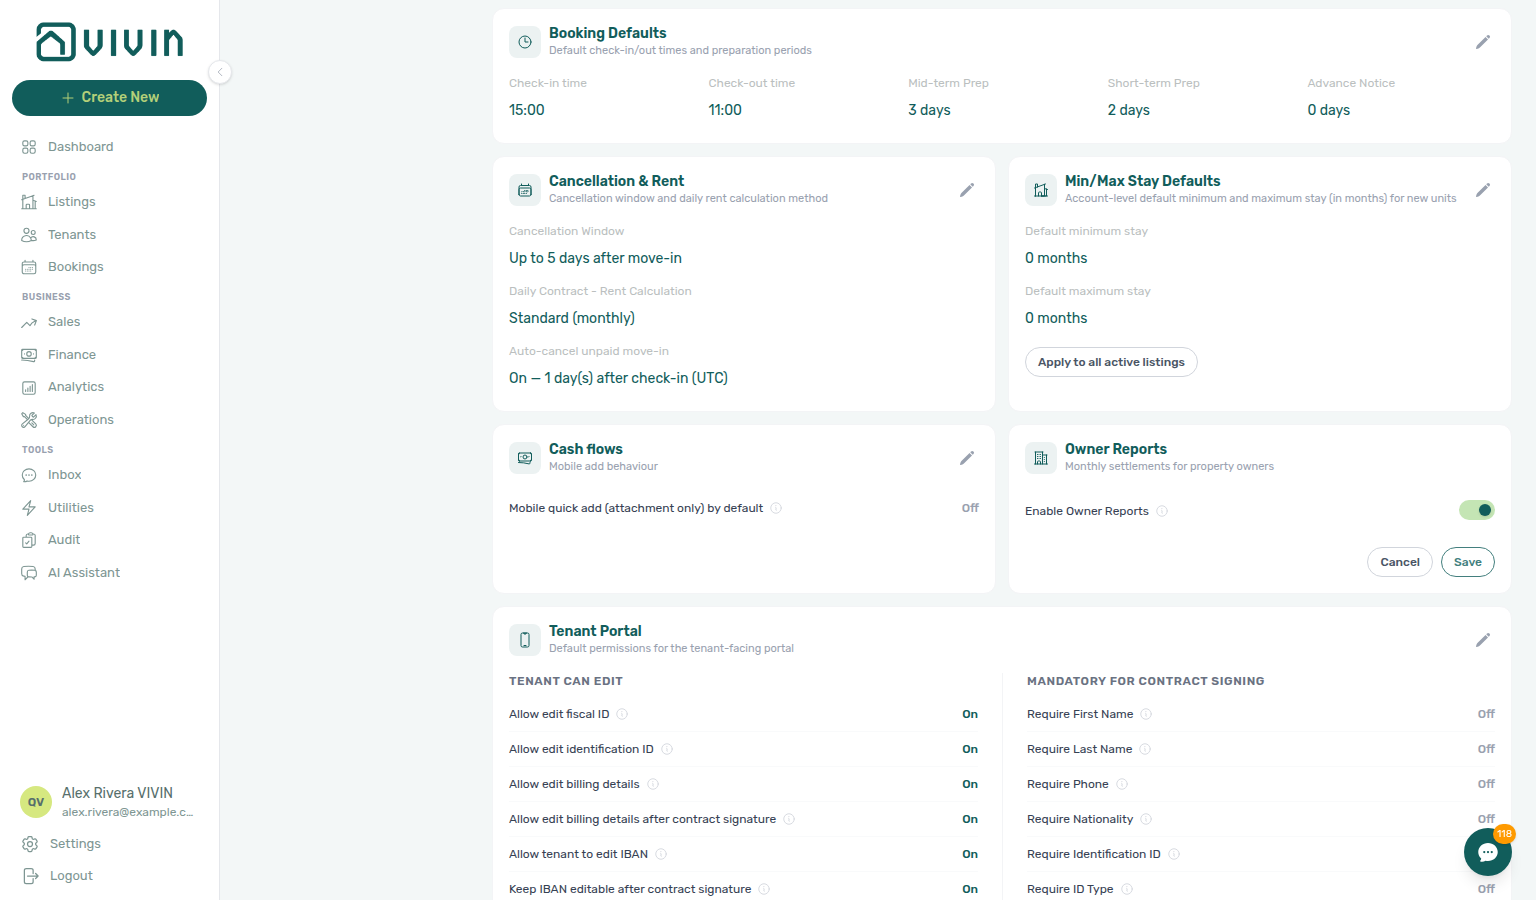Viewport: 1536px width, 900px height.
Task: Collapse the sidebar with the chevron button
Action: coord(220,72)
